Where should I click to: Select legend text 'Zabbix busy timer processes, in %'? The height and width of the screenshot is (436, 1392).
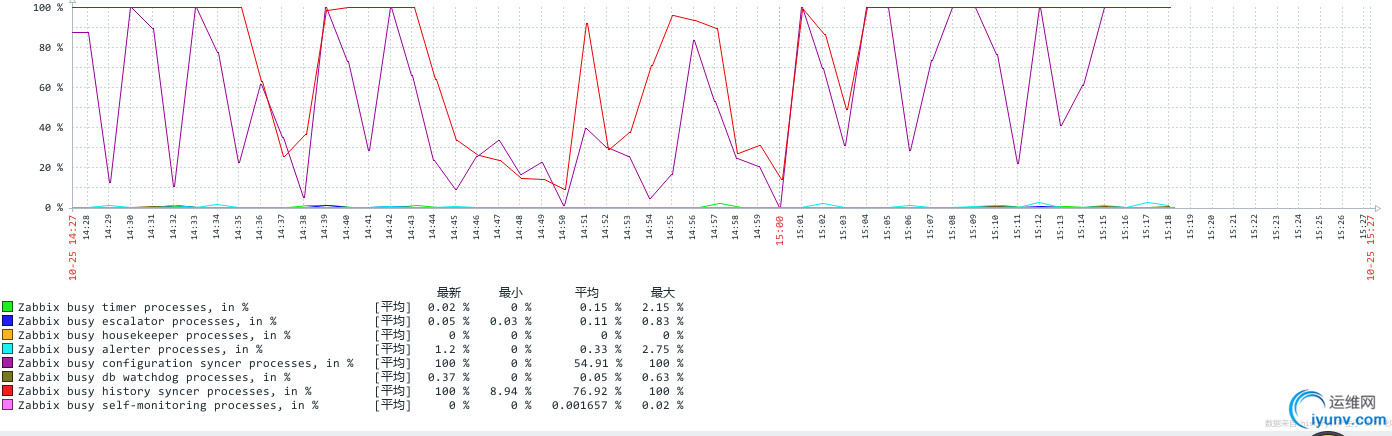(x=133, y=307)
